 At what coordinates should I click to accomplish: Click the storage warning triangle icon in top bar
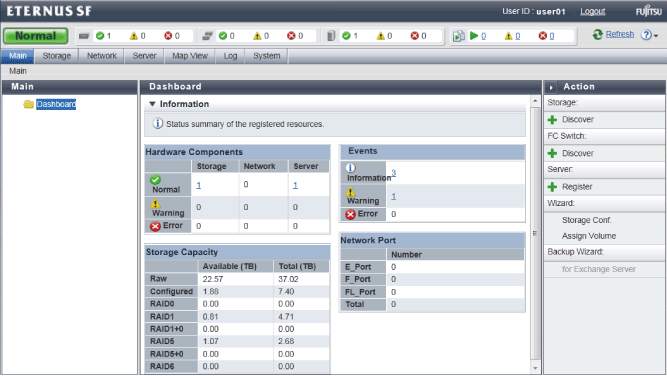tap(134, 36)
